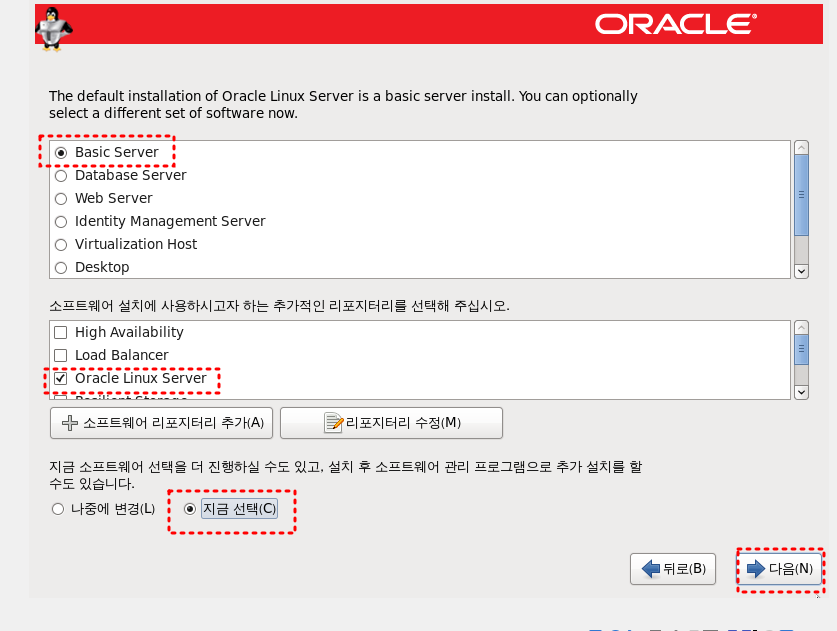This screenshot has height=631, width=837.
Task: Click the repository list scrollbar thumb
Action: point(801,349)
